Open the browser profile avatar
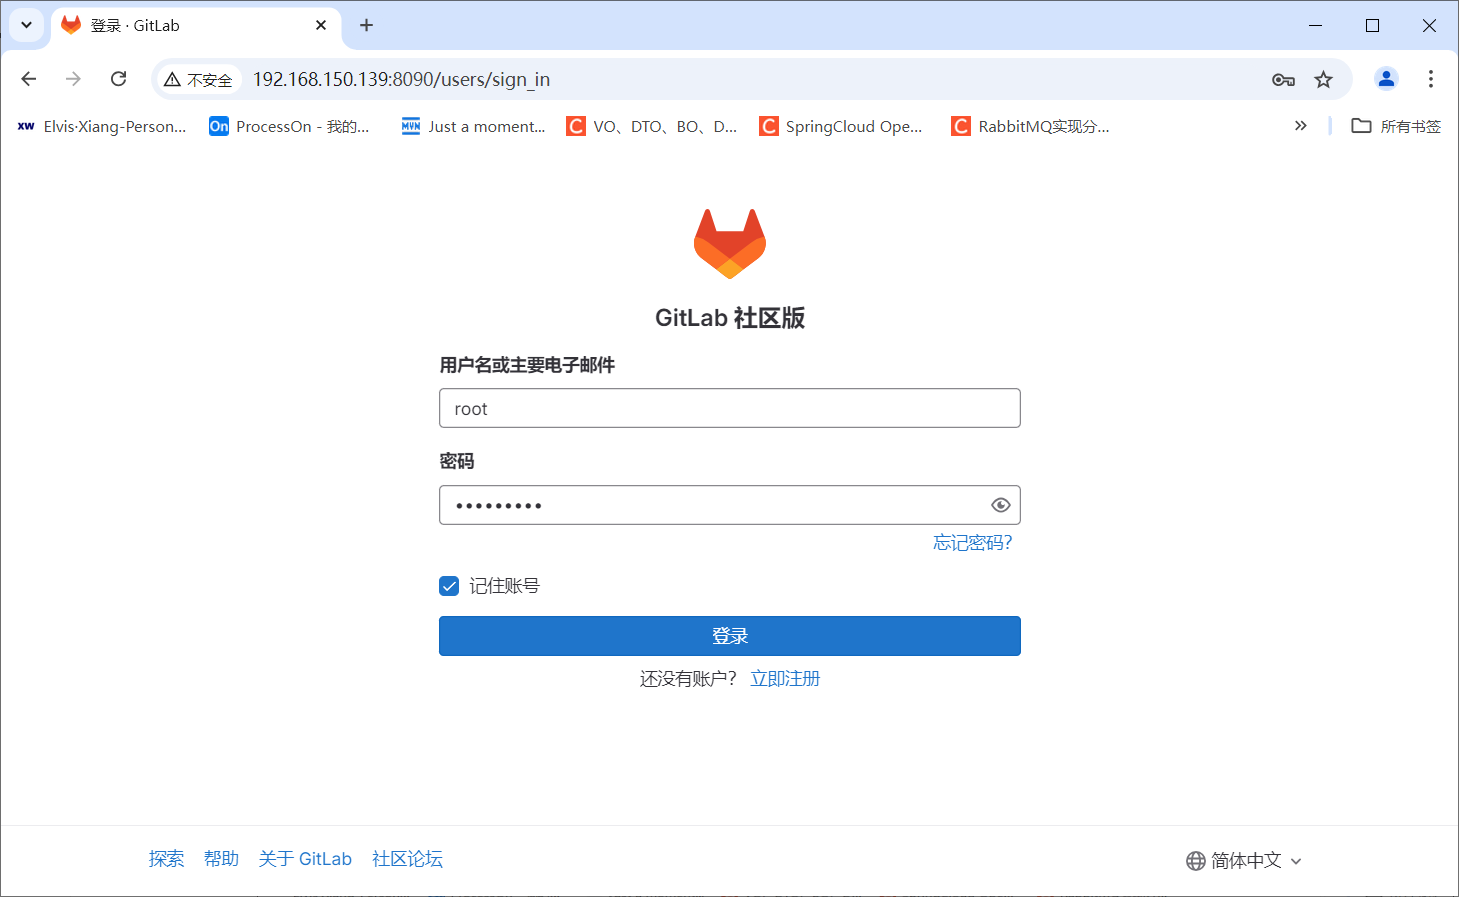This screenshot has height=897, width=1459. (1386, 79)
